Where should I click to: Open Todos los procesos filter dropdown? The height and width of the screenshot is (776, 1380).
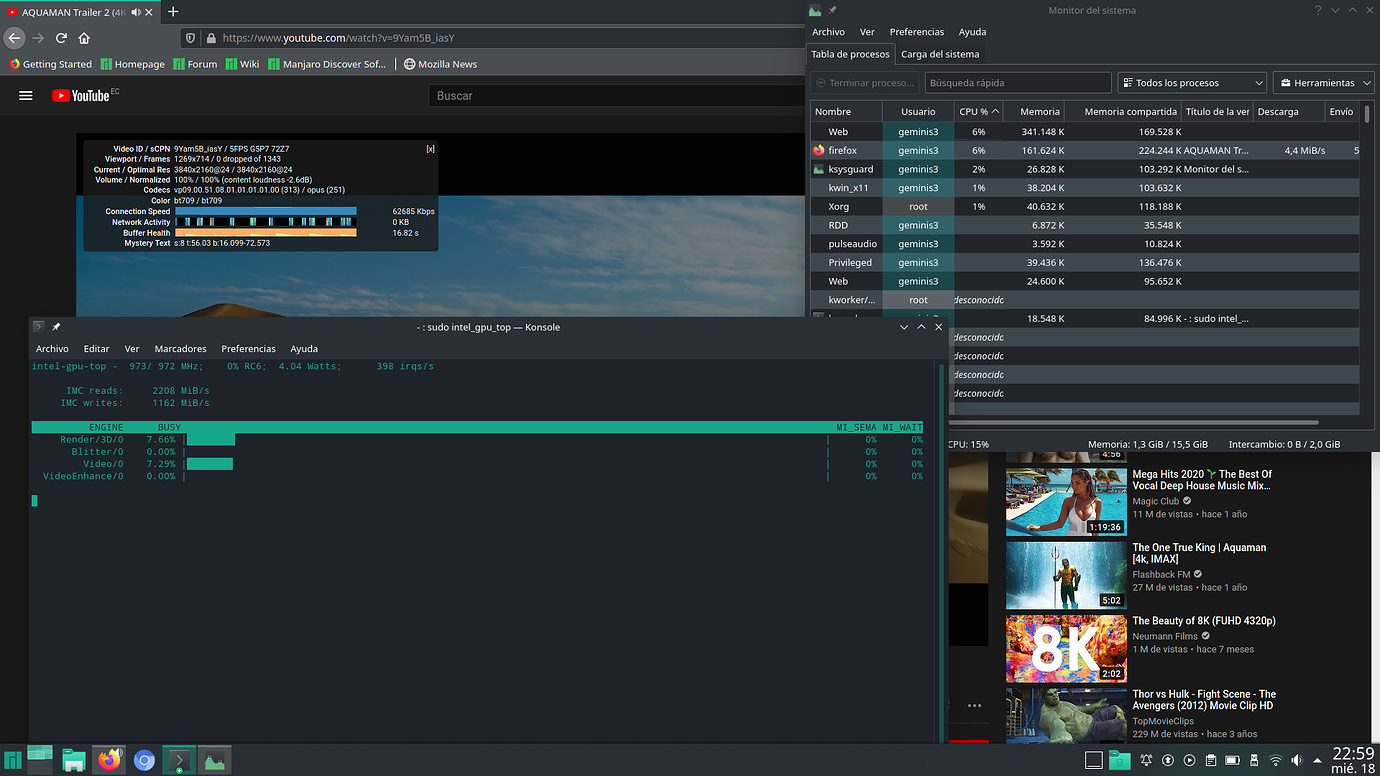1192,83
